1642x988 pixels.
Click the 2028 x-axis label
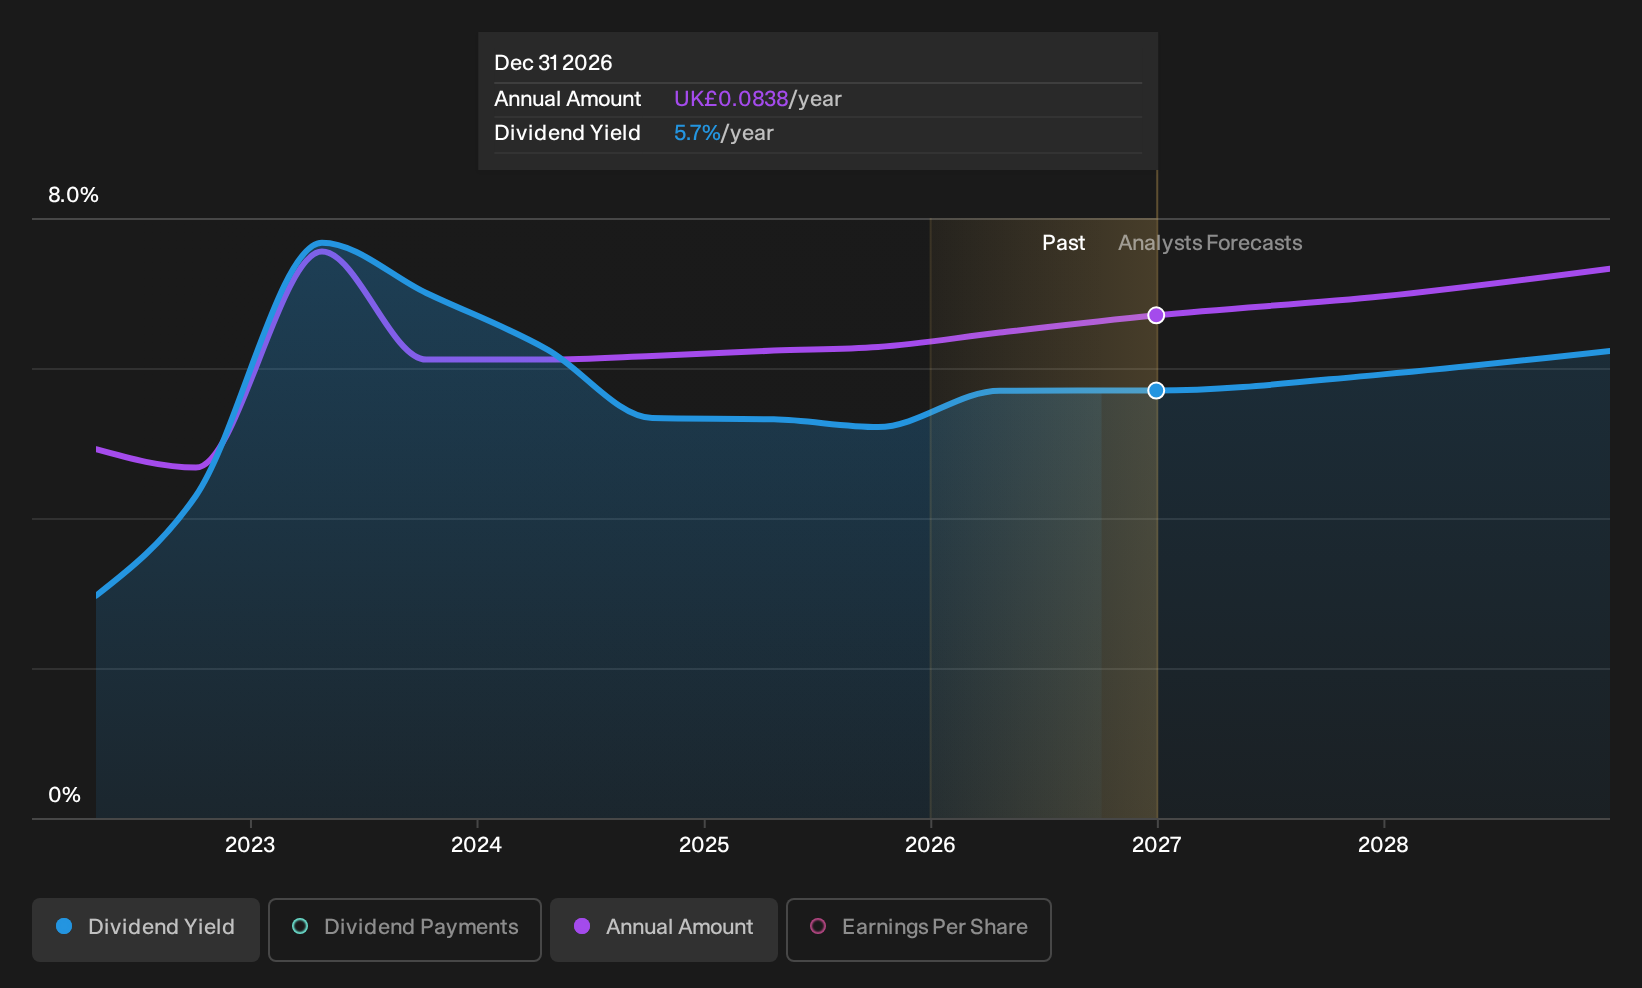[1383, 845]
